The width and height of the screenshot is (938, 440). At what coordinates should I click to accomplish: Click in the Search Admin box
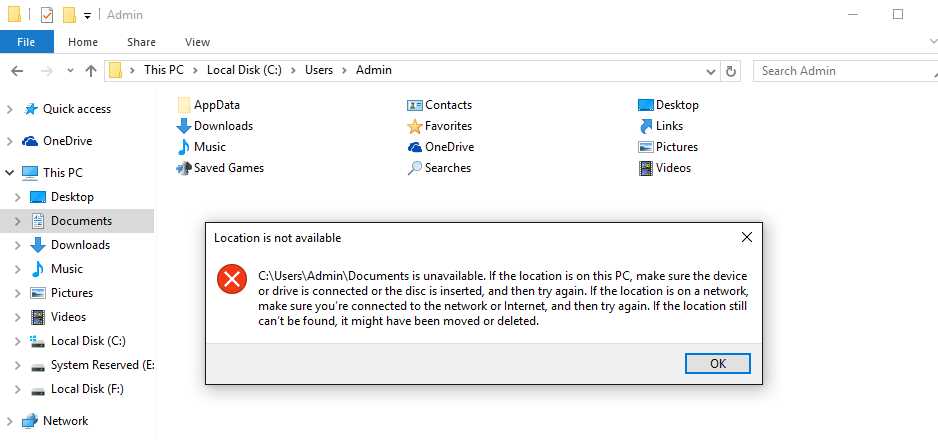click(x=840, y=71)
